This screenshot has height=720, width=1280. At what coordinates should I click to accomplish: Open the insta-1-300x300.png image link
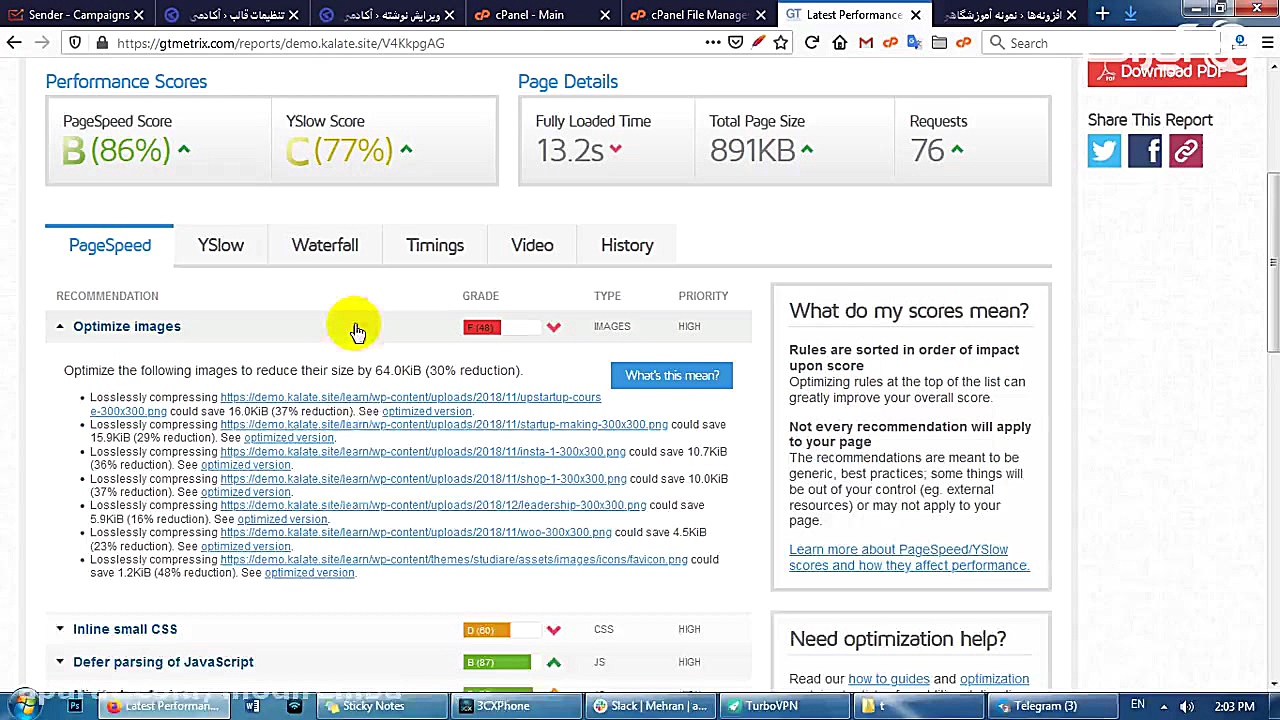click(x=423, y=452)
